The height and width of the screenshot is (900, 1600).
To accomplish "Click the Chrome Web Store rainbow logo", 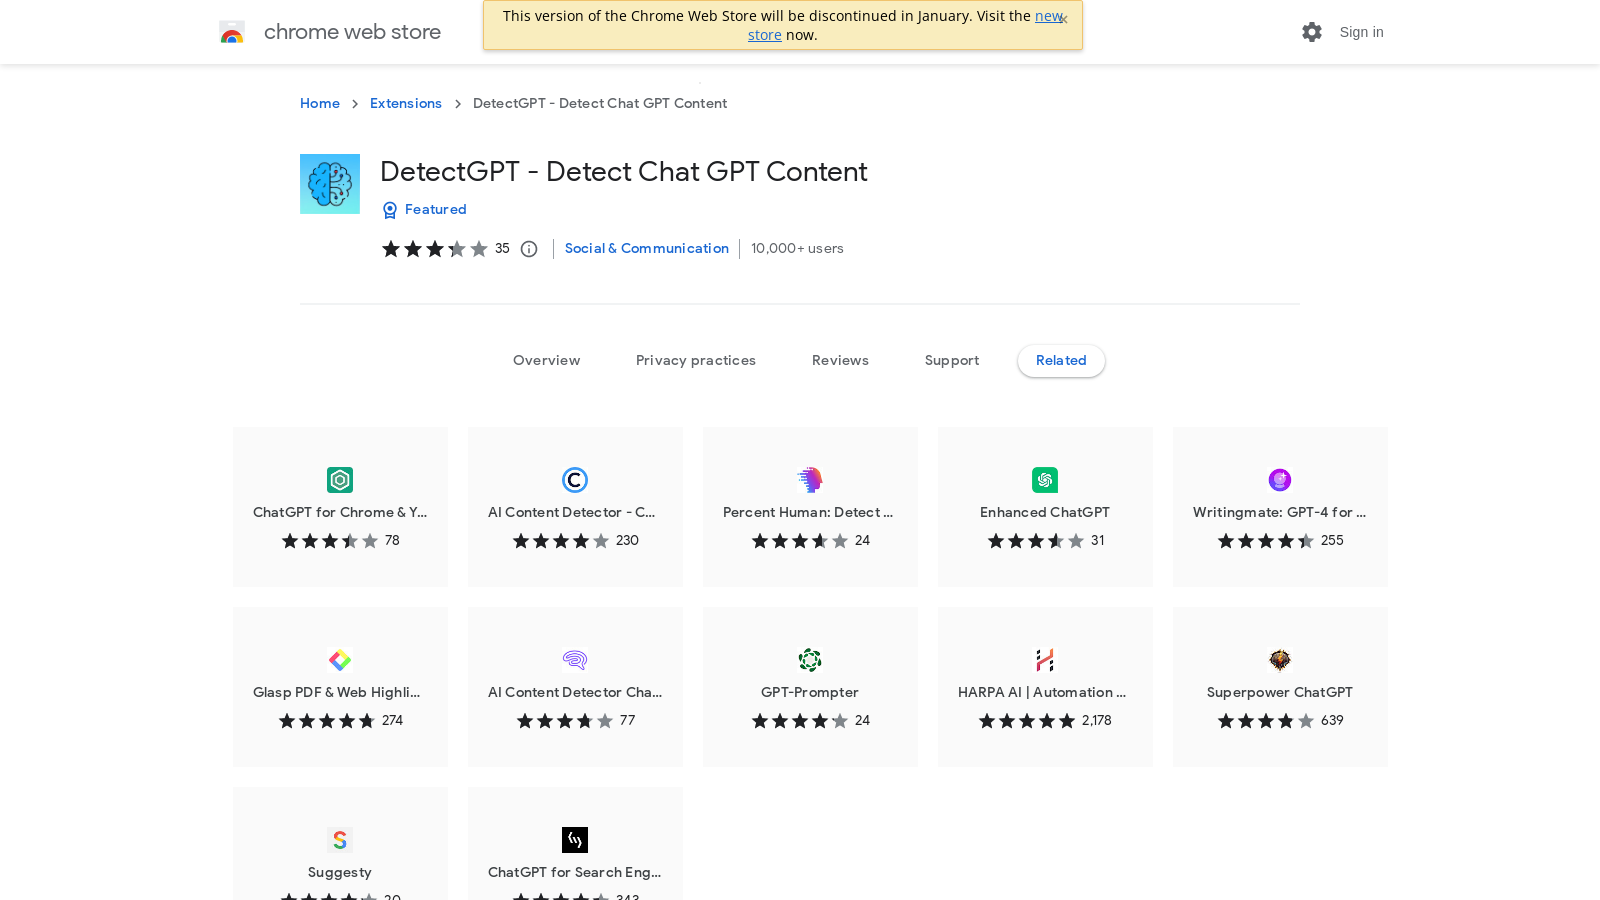I will (x=232, y=32).
